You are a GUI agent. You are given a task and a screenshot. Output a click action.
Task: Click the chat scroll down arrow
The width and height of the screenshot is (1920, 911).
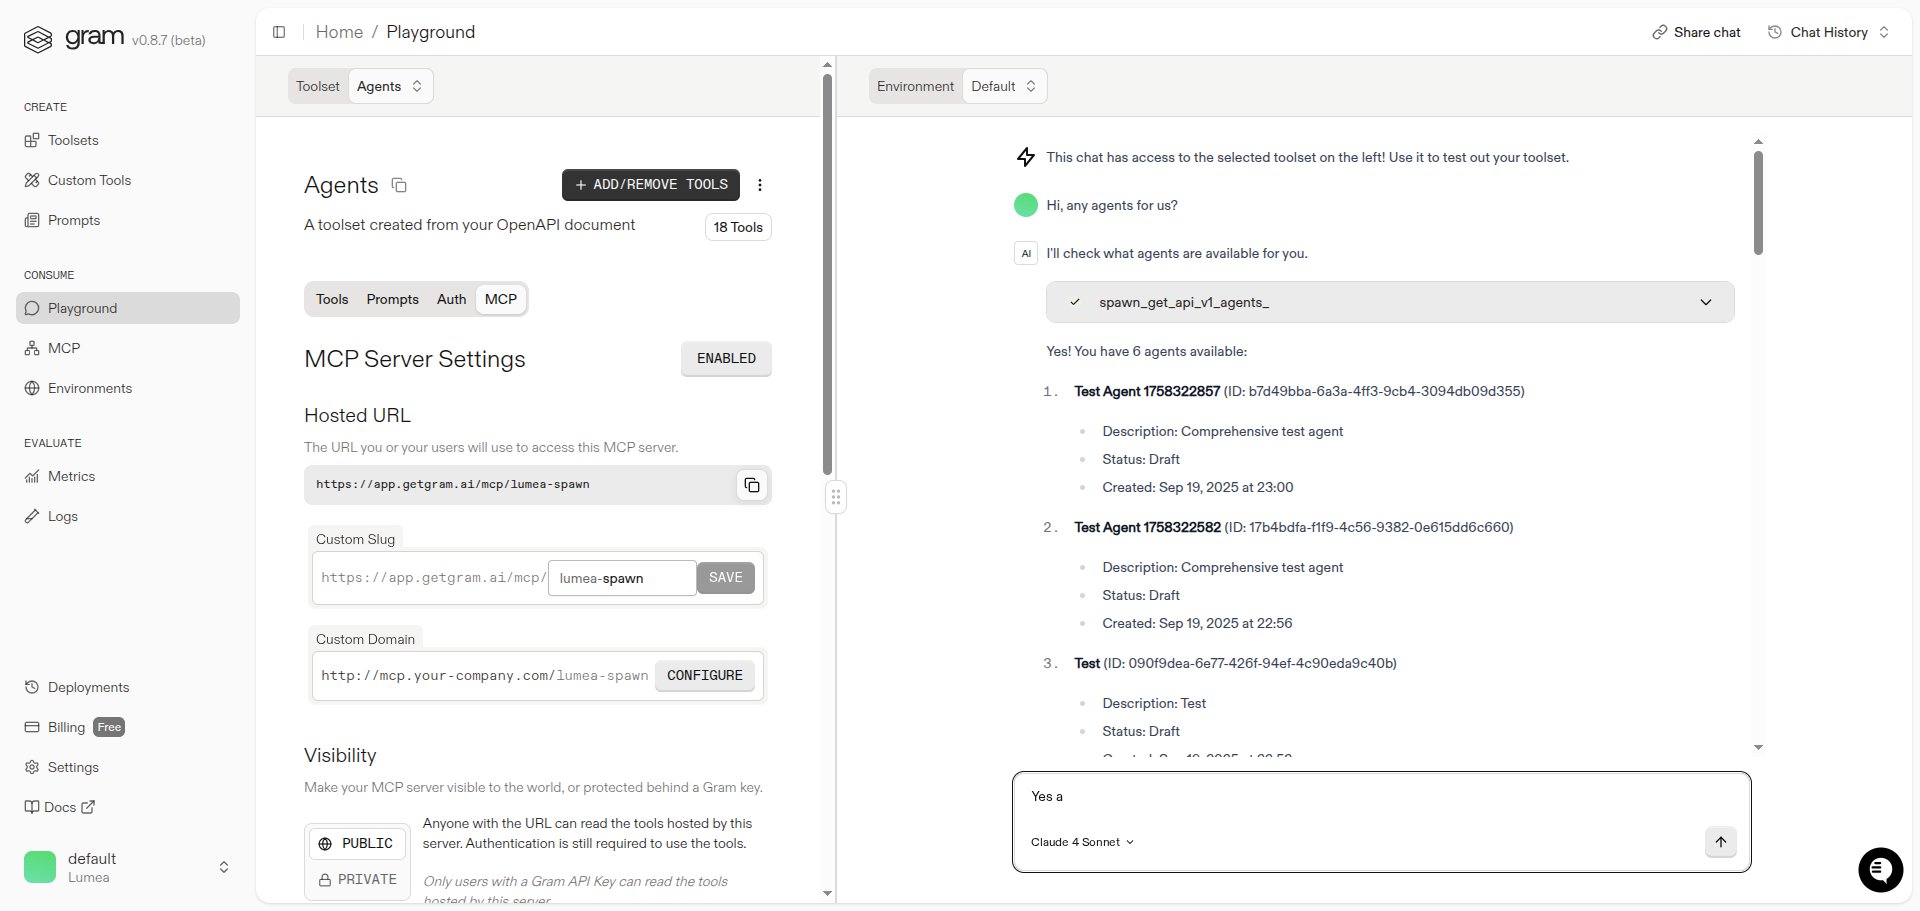click(1758, 747)
